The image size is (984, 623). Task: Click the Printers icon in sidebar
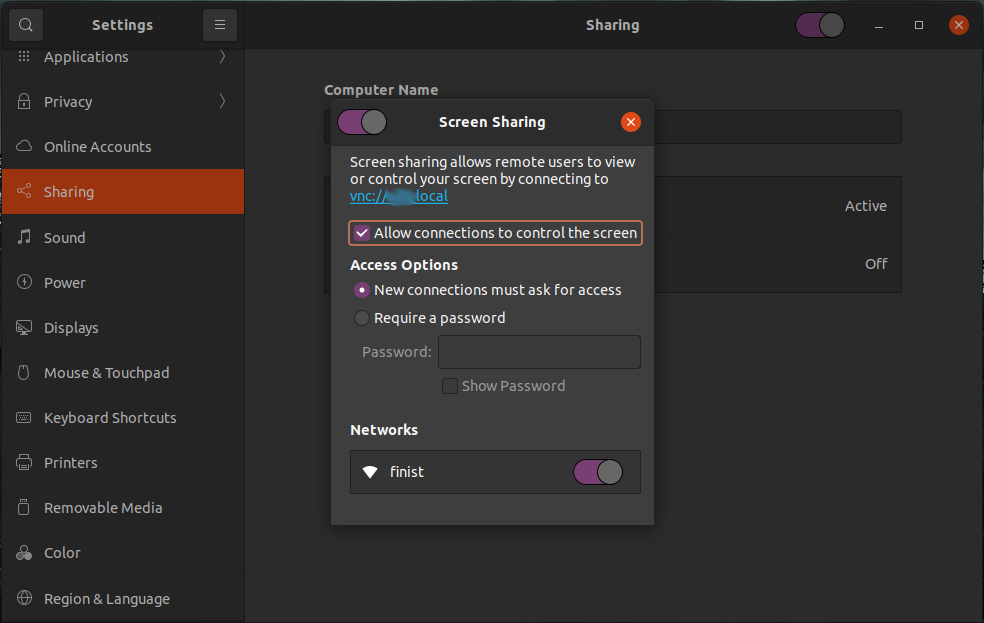pos(25,462)
